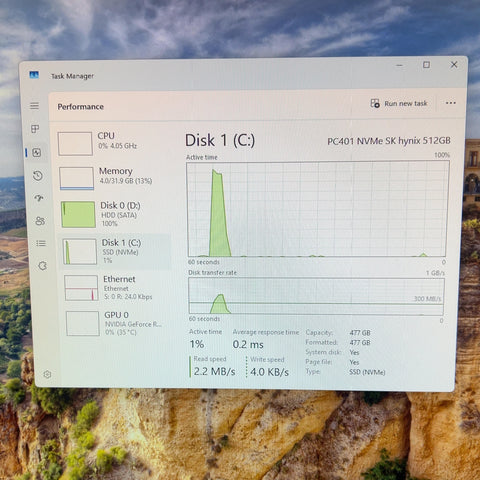
Task: Select the Performance sidebar icon
Action: pyautogui.click(x=36, y=153)
